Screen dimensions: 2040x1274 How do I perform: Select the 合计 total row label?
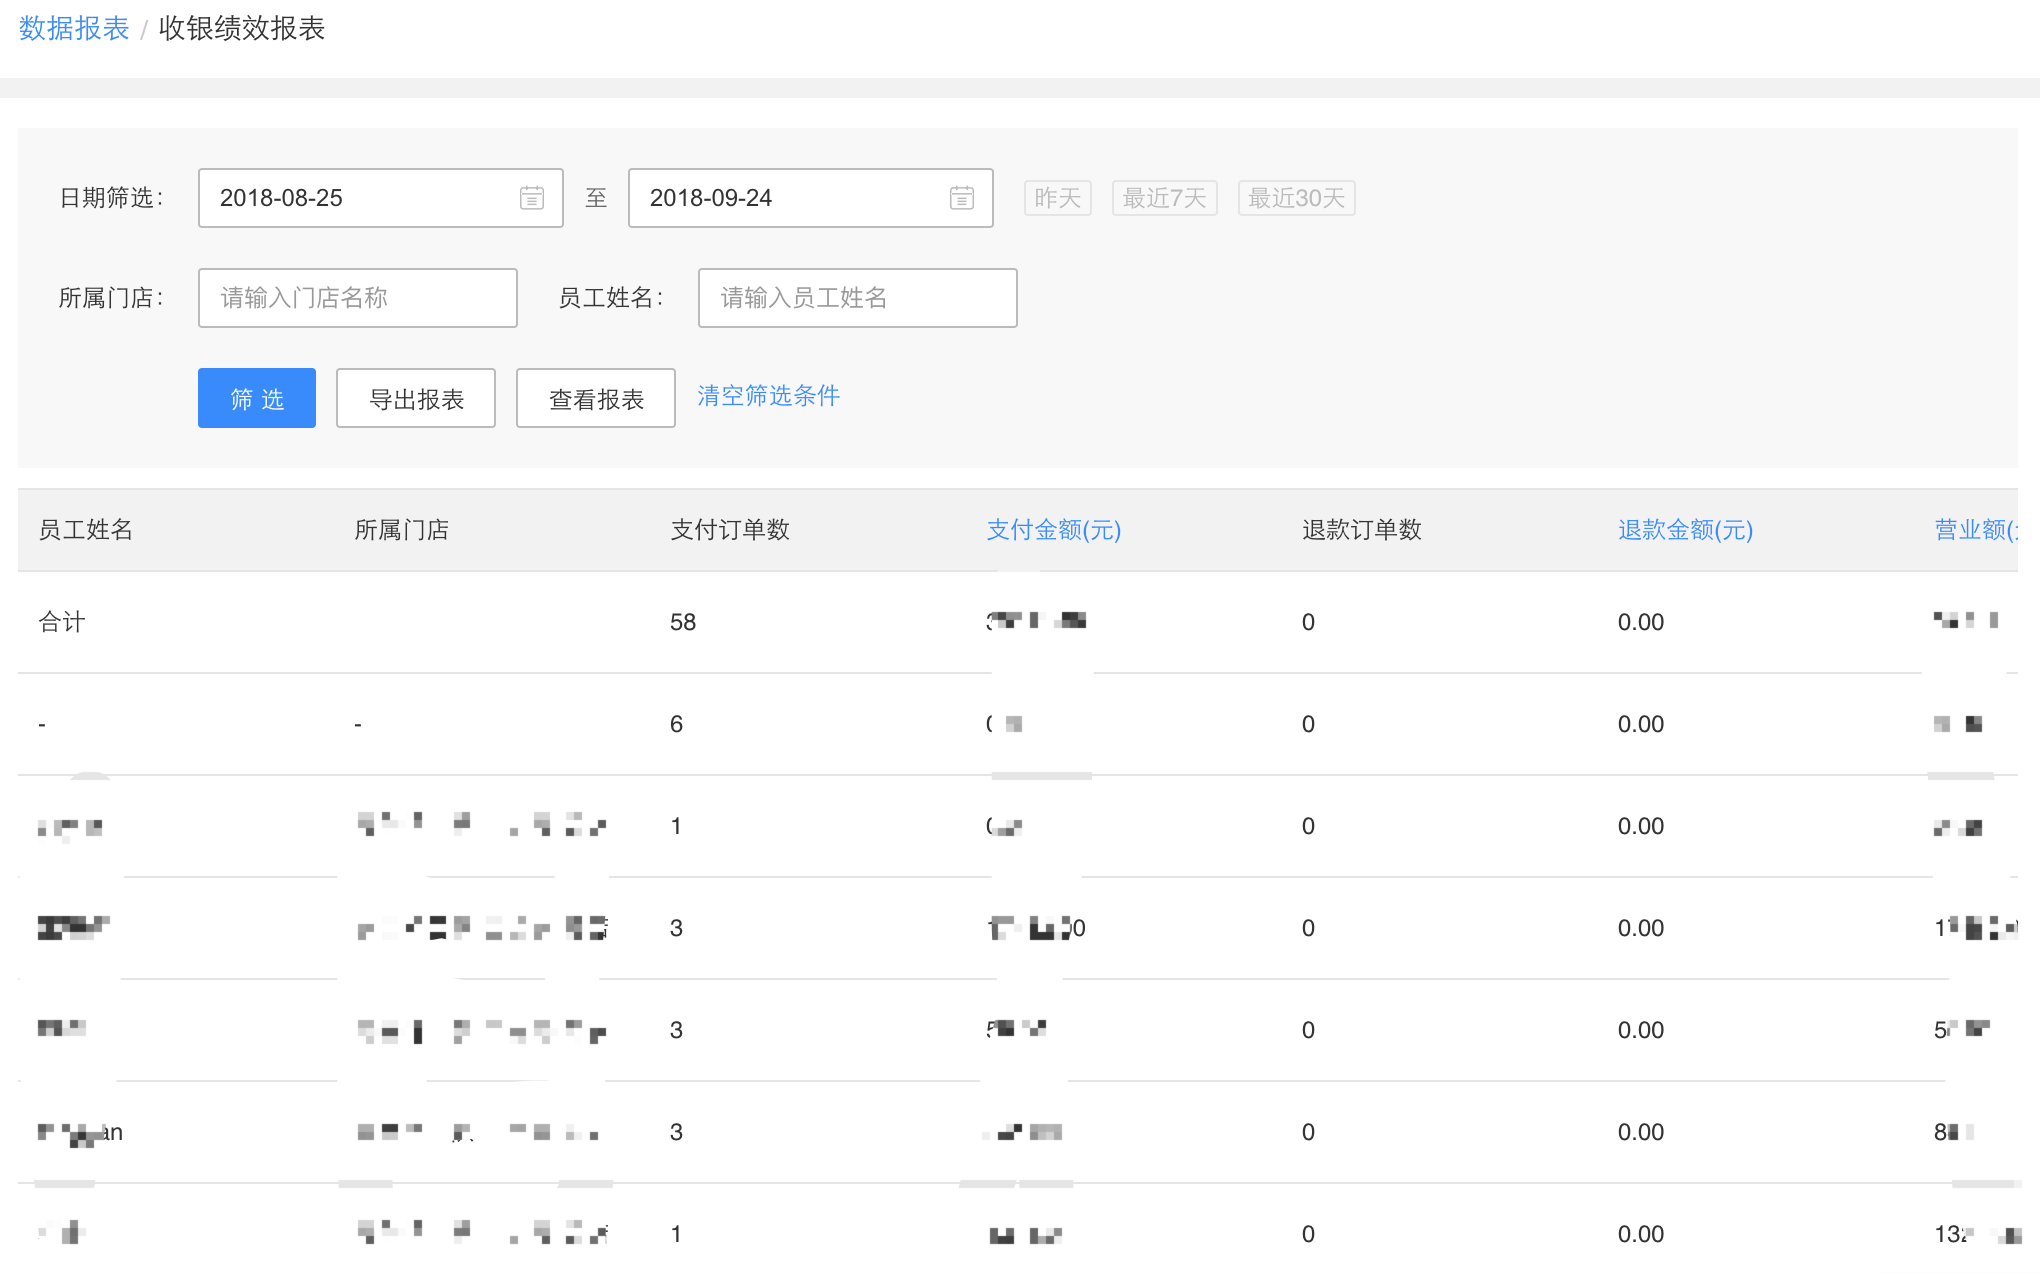coord(62,622)
